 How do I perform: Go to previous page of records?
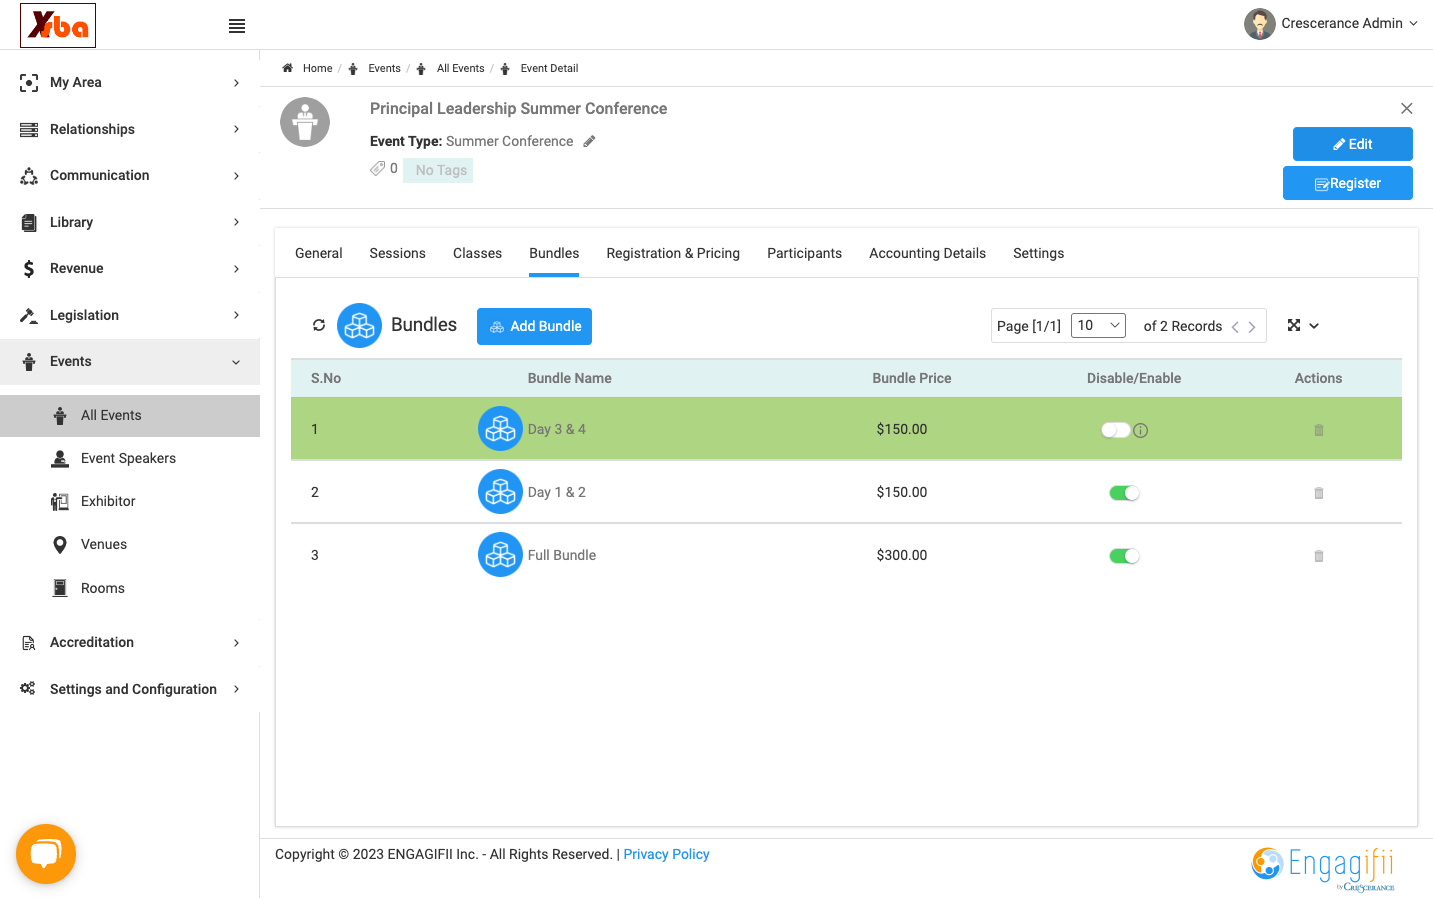click(x=1235, y=327)
